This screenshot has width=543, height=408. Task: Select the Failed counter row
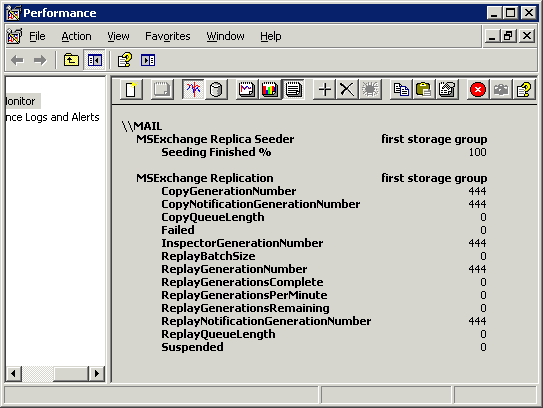coord(178,230)
